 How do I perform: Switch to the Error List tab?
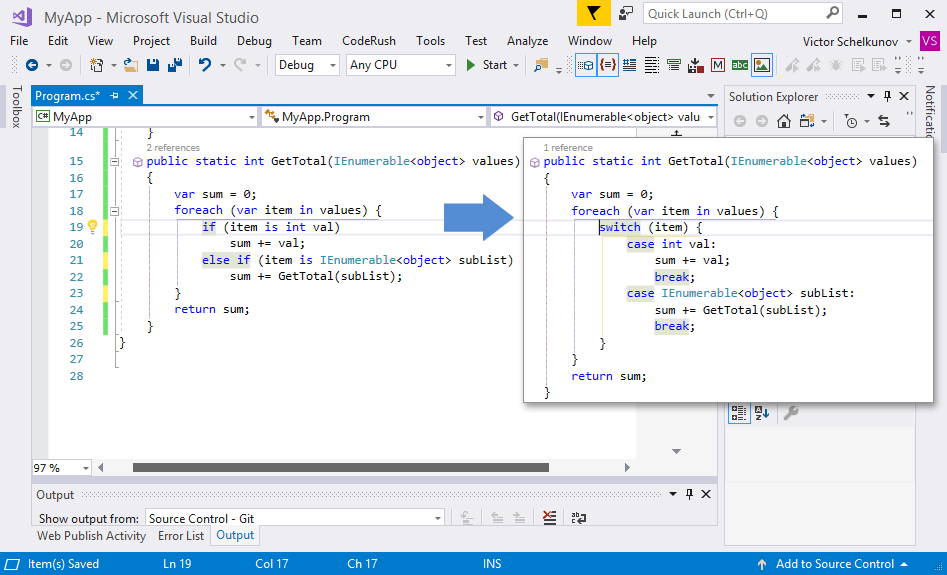181,536
